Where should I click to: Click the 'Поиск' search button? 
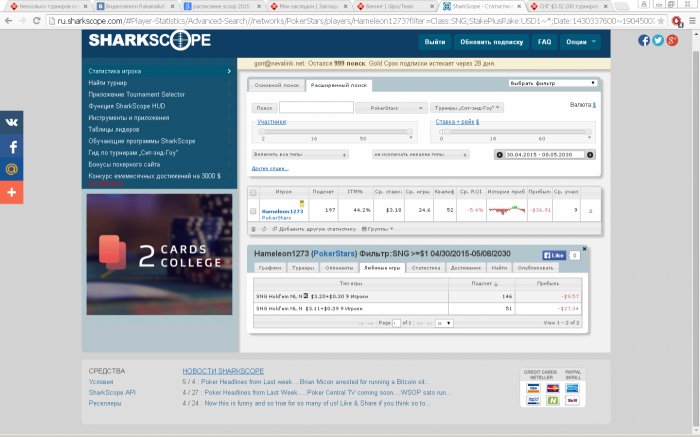(264, 108)
